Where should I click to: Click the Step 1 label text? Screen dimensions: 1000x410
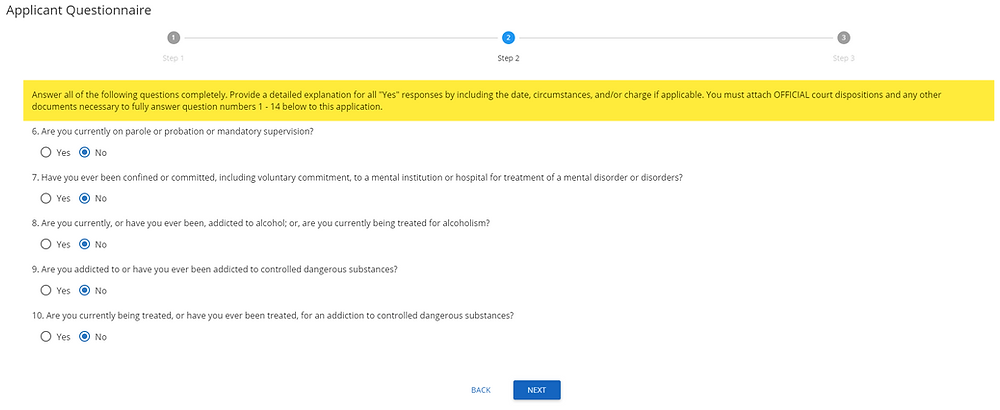coord(173,58)
